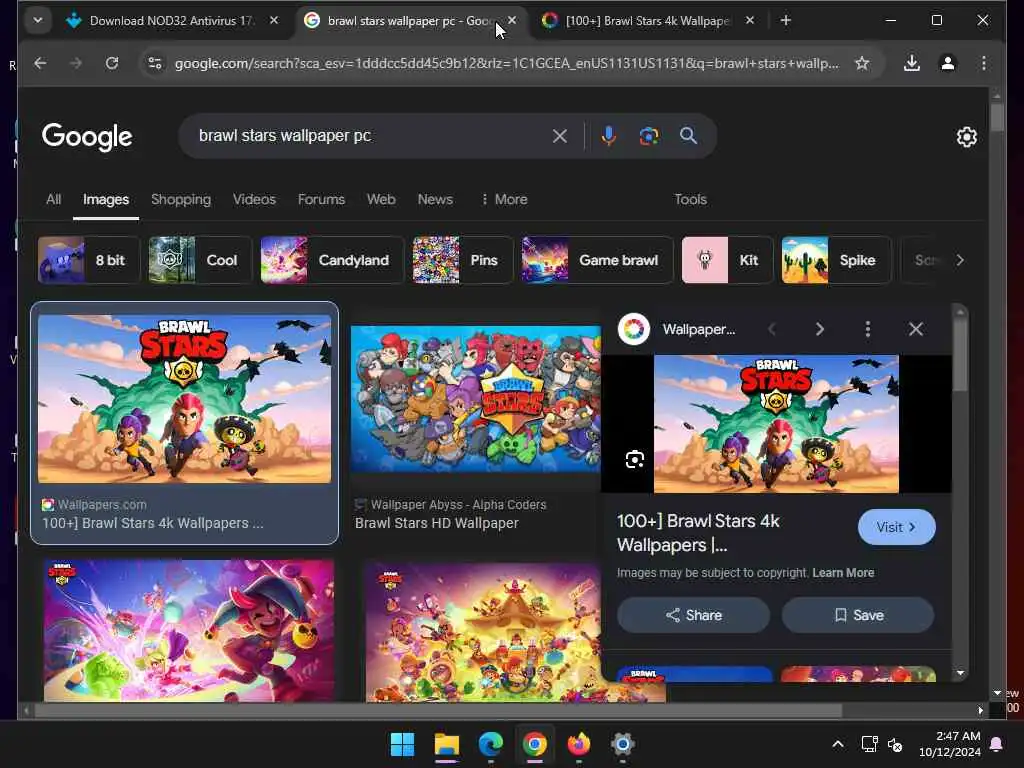Filter images by 8 bit chip
Image resolution: width=1024 pixels, height=768 pixels.
[88, 260]
